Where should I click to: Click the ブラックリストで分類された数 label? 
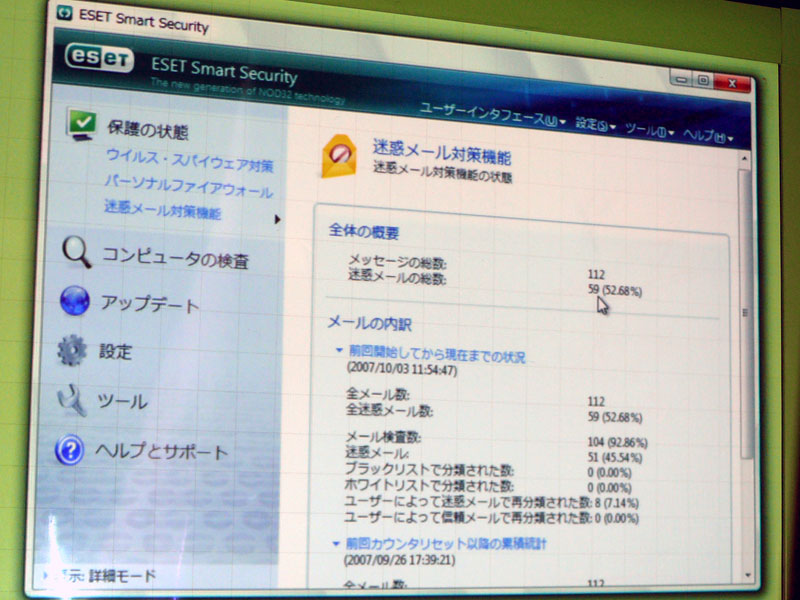pos(430,470)
